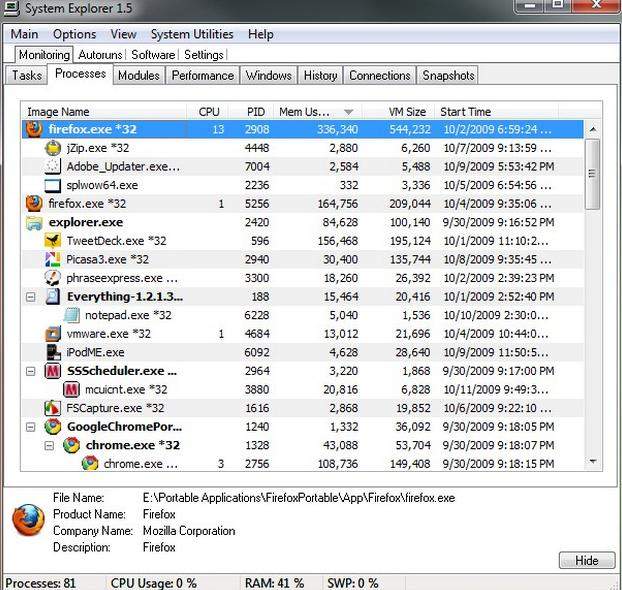This screenshot has height=590, width=622.
Task: Switch to the Tasks tab
Action: tap(27, 75)
